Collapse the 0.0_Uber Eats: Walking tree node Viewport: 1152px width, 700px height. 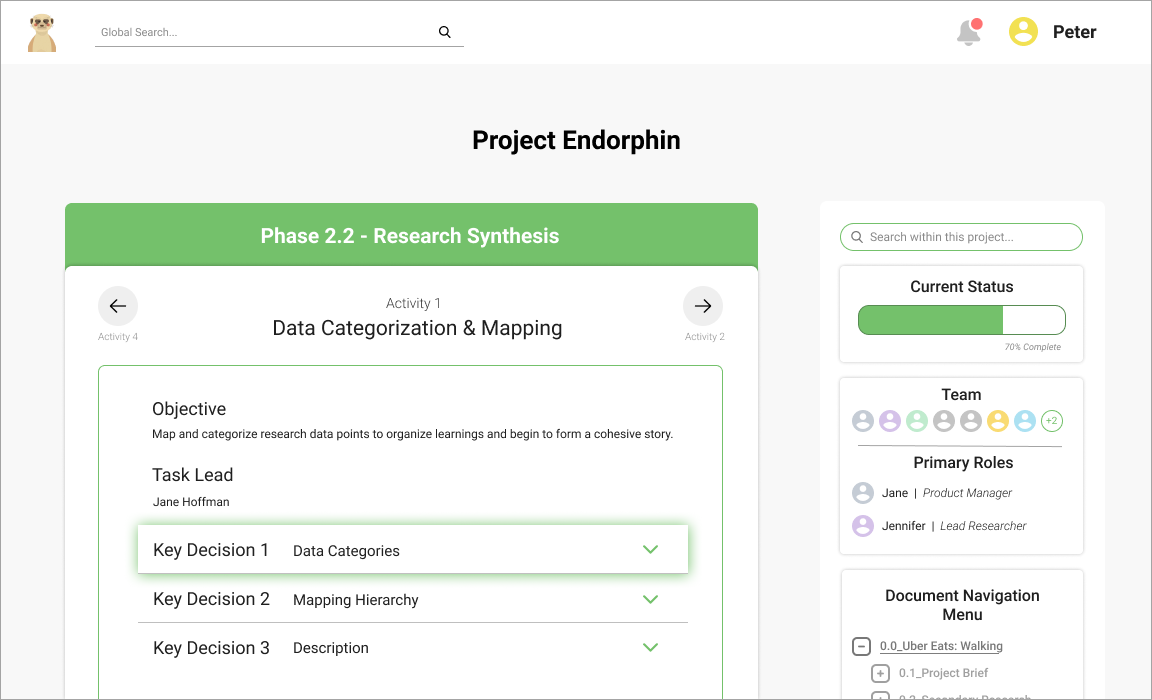click(861, 646)
